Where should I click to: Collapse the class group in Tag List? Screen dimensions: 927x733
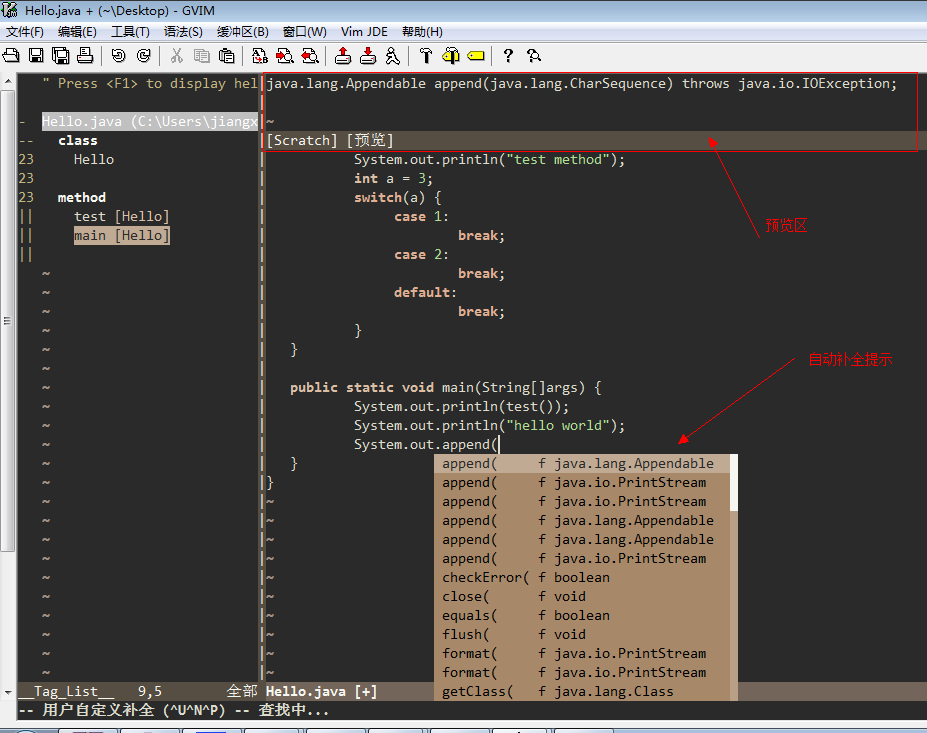coord(30,140)
